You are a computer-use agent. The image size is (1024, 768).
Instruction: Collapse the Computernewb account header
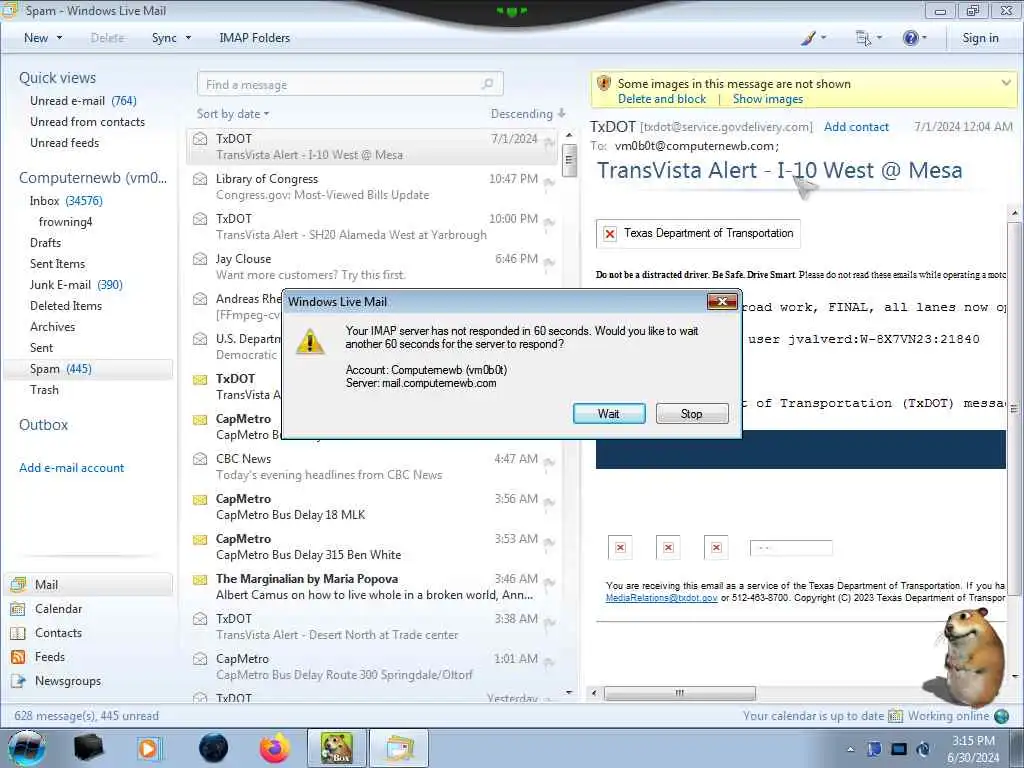pos(93,178)
